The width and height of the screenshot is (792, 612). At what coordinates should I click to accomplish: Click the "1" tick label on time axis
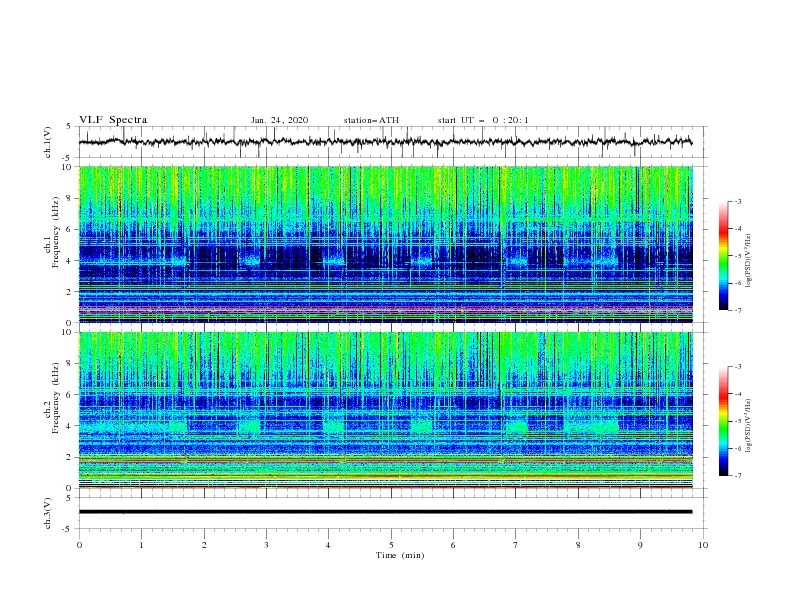click(141, 545)
